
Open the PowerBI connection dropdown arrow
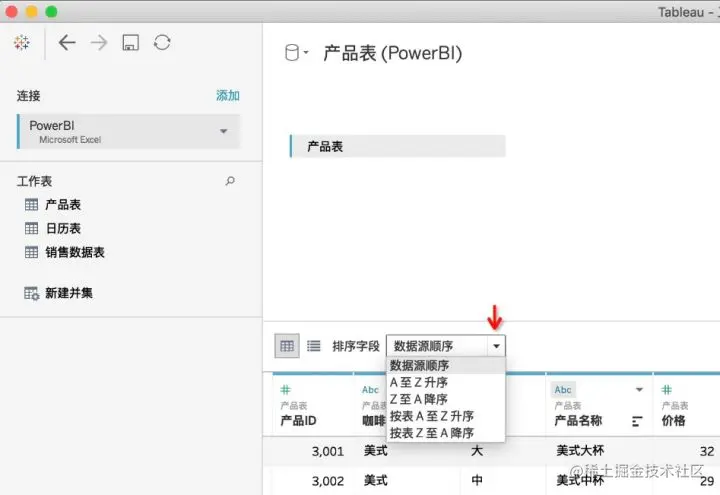pos(224,131)
